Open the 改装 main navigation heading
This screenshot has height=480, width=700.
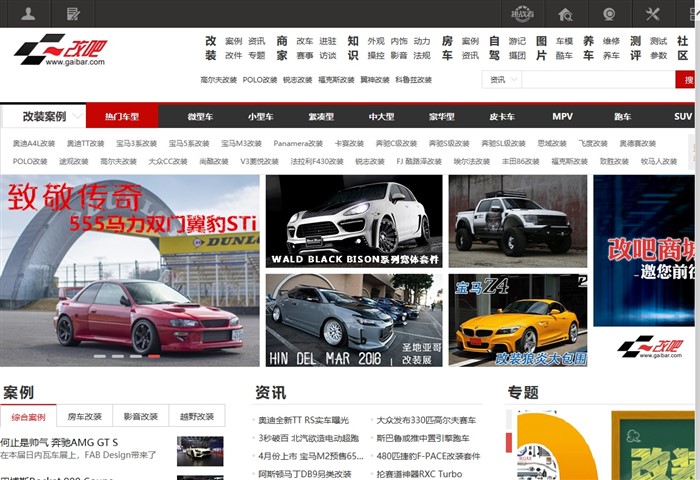211,48
